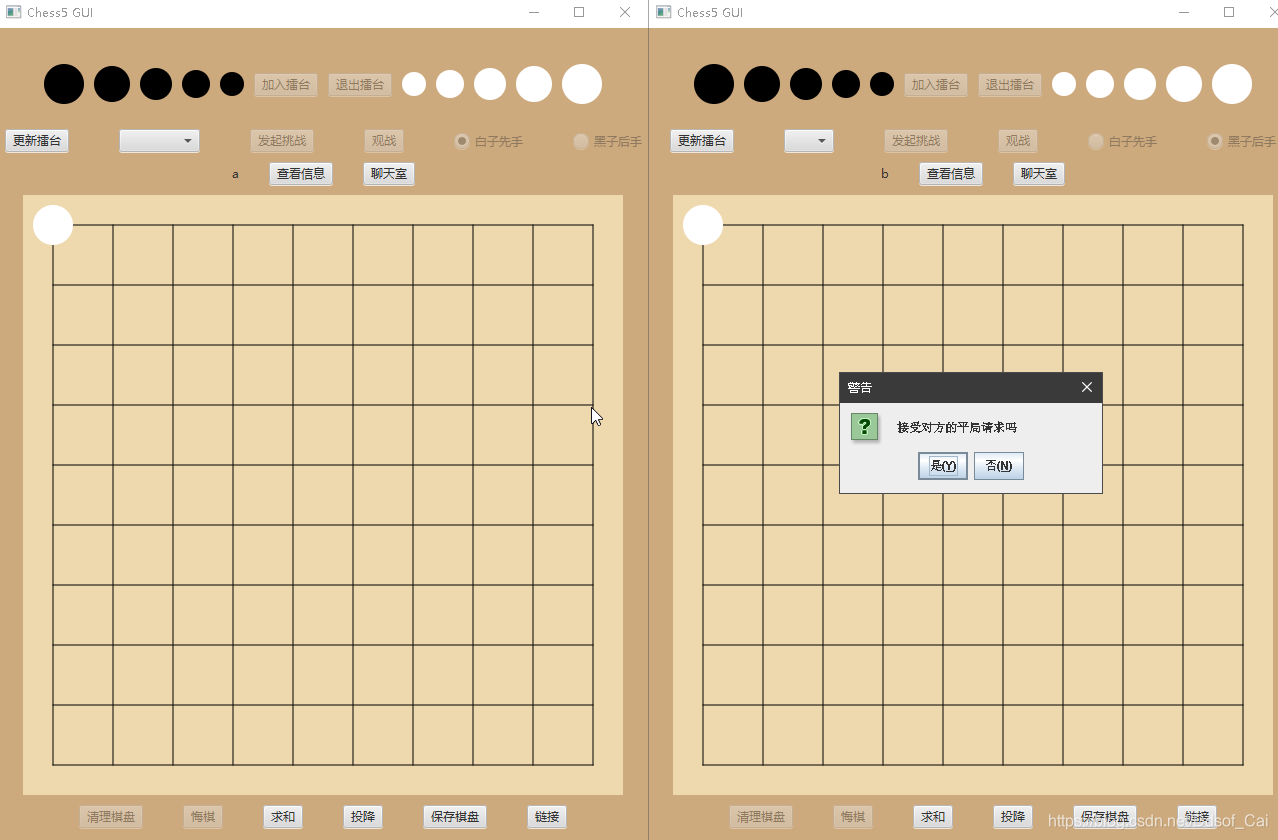Open 聊天室 in right window
This screenshot has height=840, width=1278.
(1039, 174)
